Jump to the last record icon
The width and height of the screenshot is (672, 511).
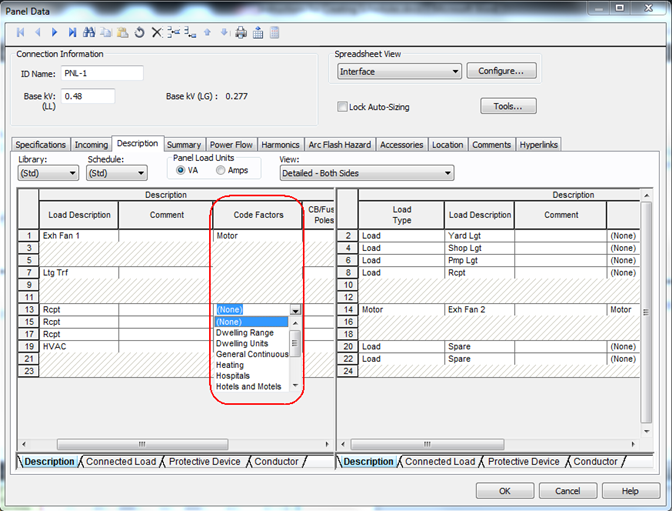click(x=71, y=32)
